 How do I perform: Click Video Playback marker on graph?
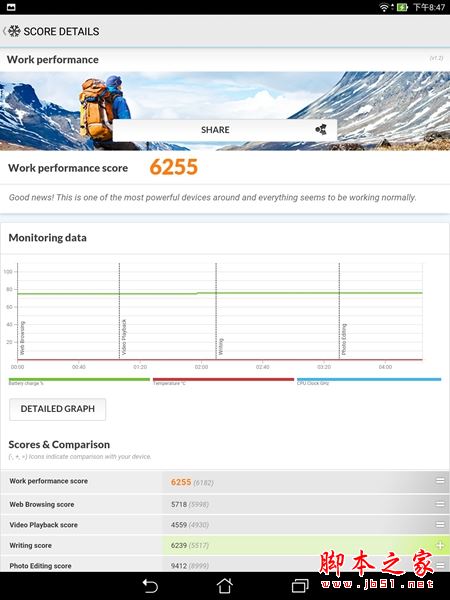(x=123, y=337)
